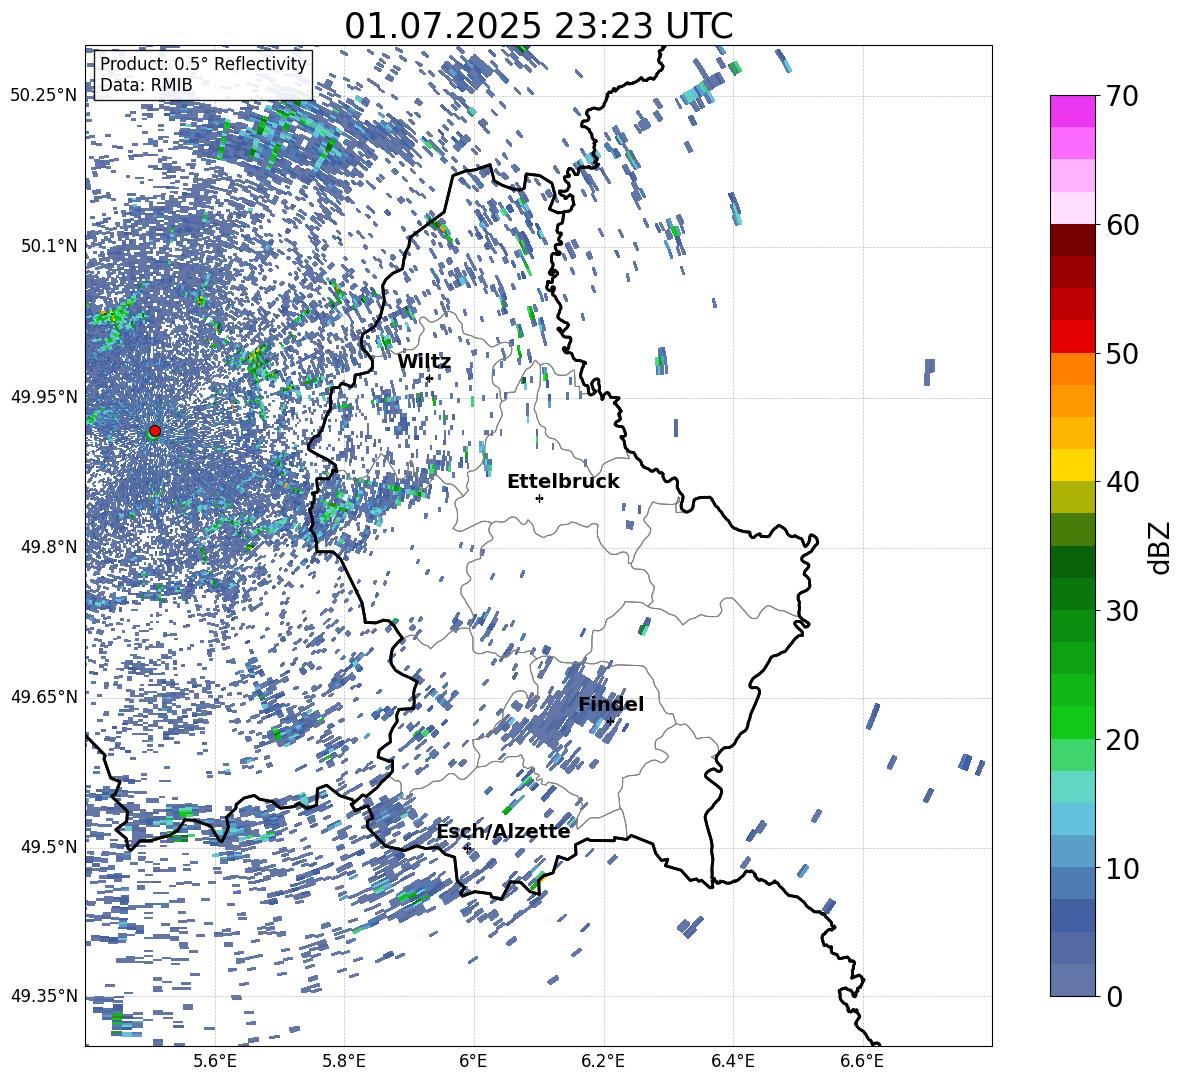Click the colorbar tick label 20
The image size is (1184, 1081).
(x=1122, y=739)
